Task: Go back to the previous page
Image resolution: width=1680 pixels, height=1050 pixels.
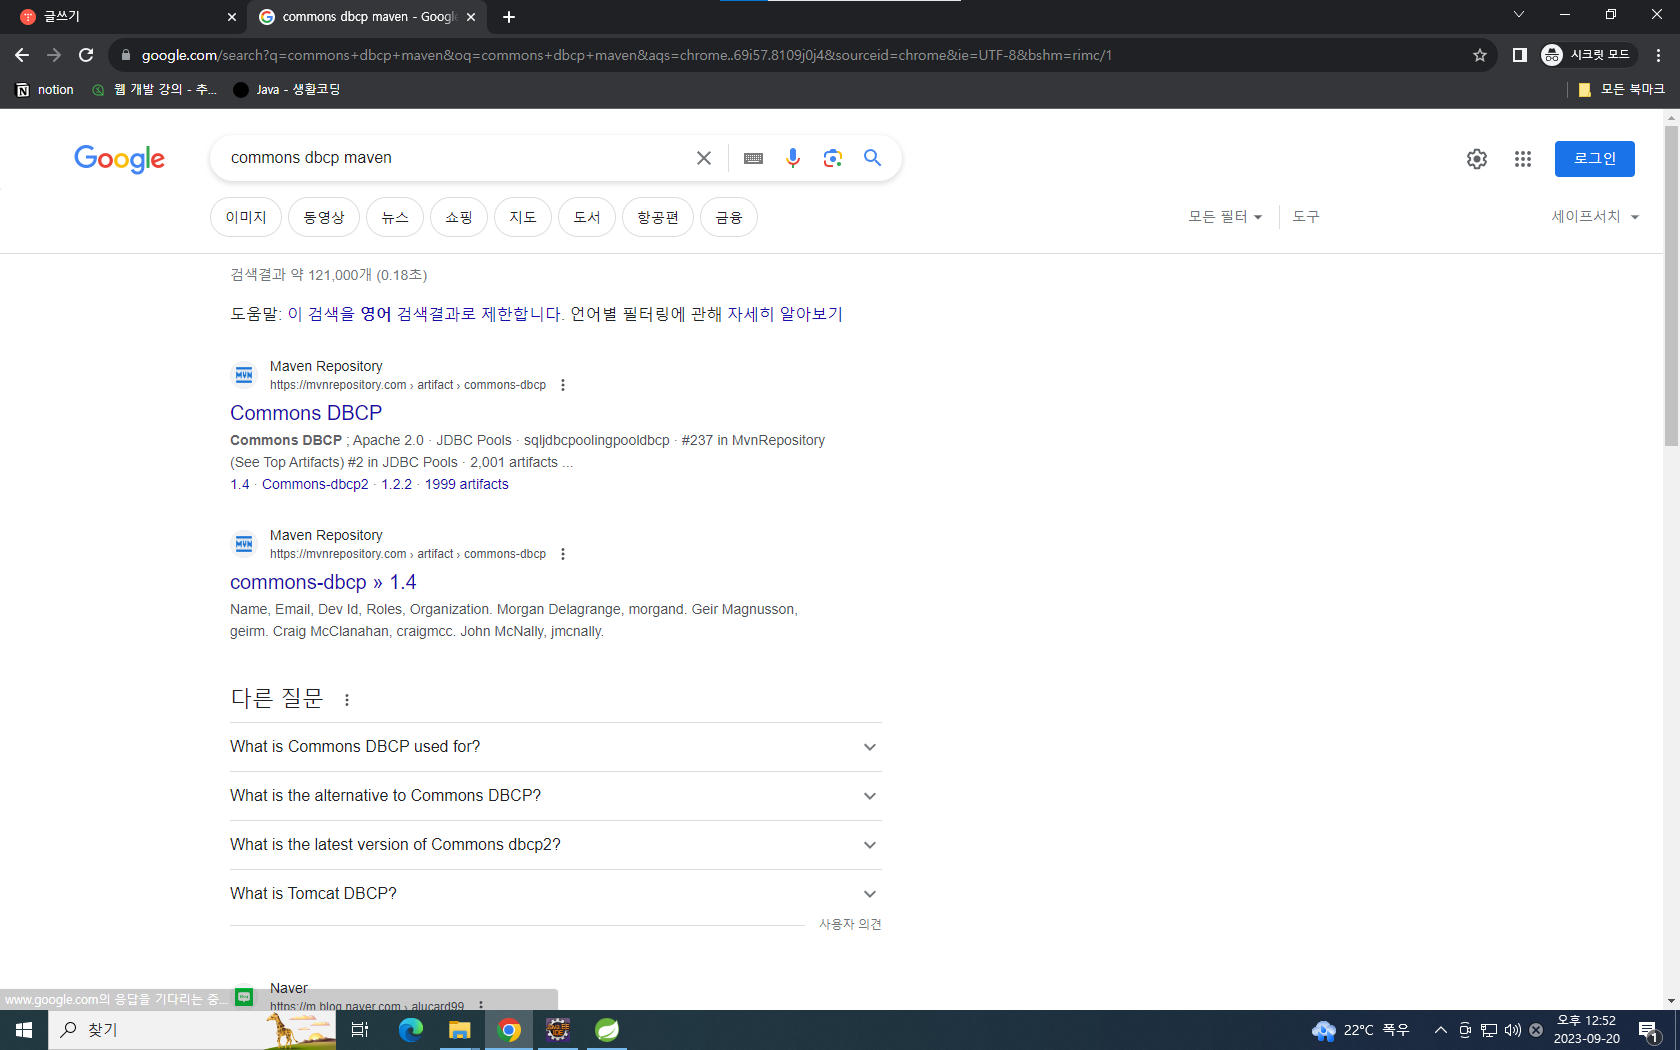Action: [22, 55]
